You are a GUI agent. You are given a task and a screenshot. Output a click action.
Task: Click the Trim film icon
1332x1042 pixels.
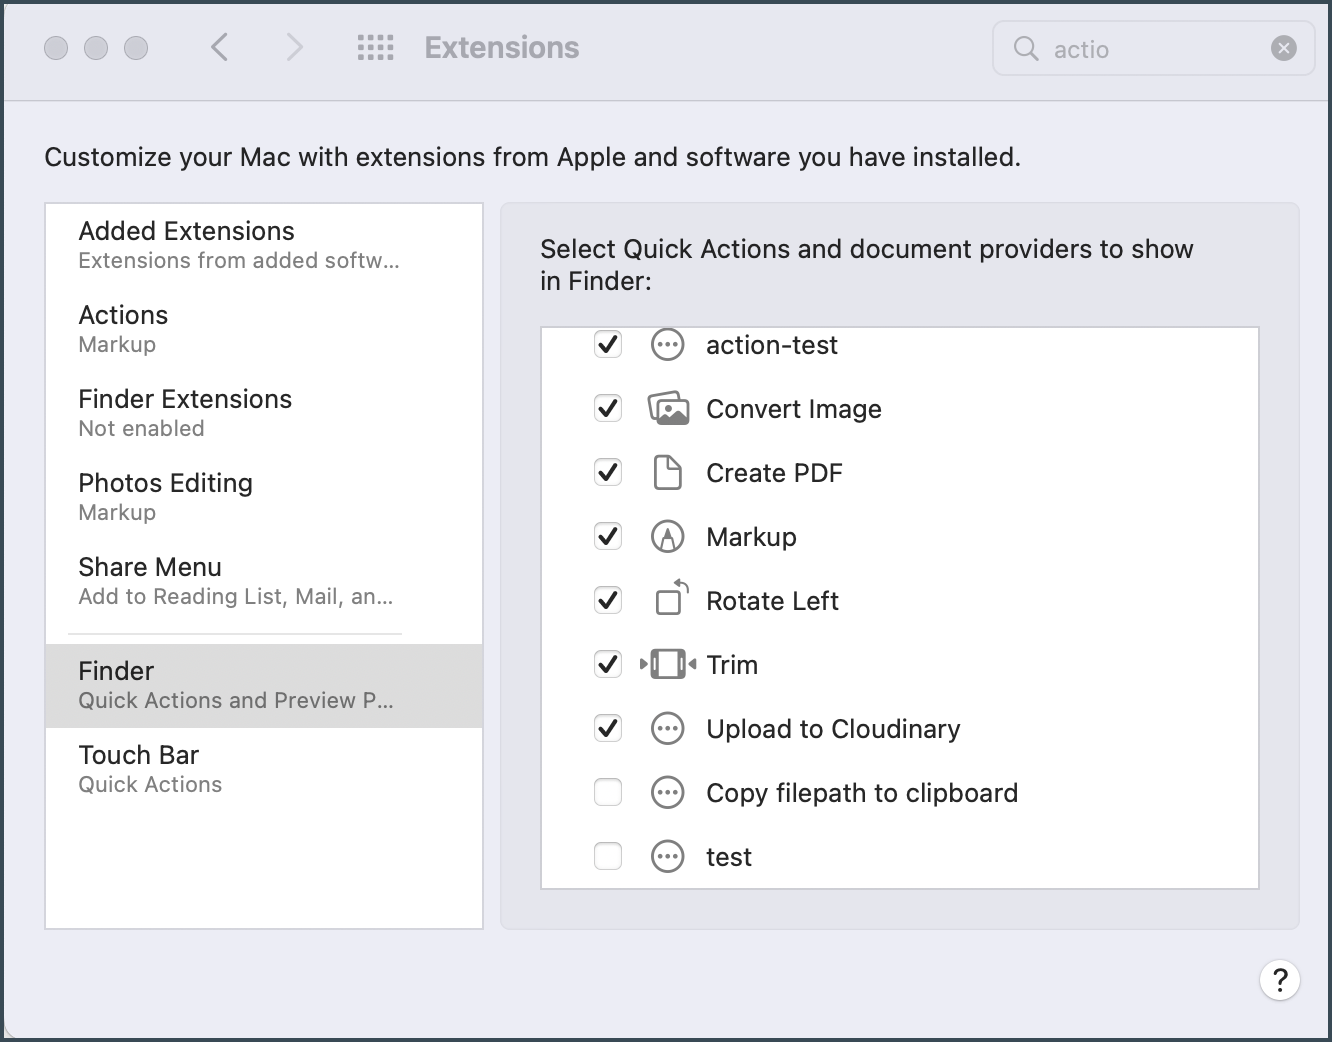point(668,664)
